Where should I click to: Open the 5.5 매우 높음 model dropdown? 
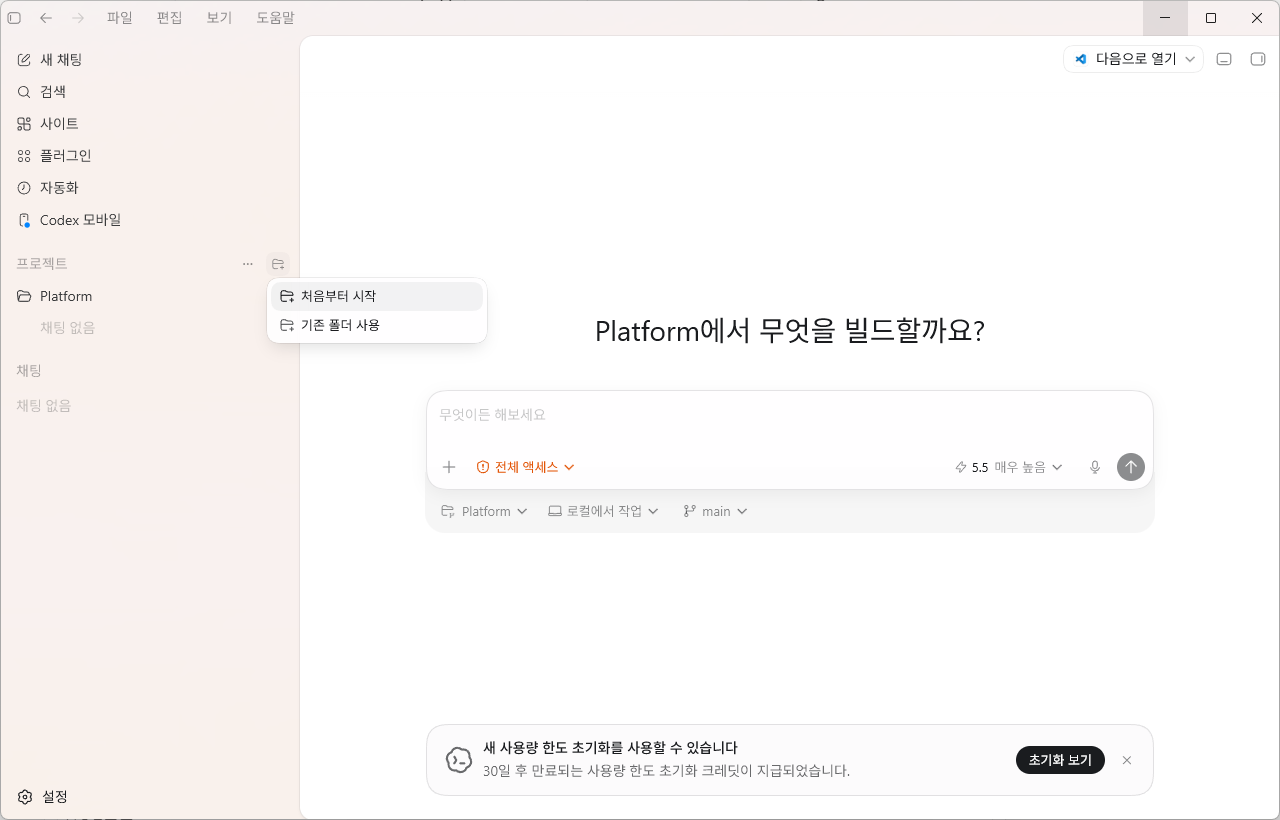1009,467
